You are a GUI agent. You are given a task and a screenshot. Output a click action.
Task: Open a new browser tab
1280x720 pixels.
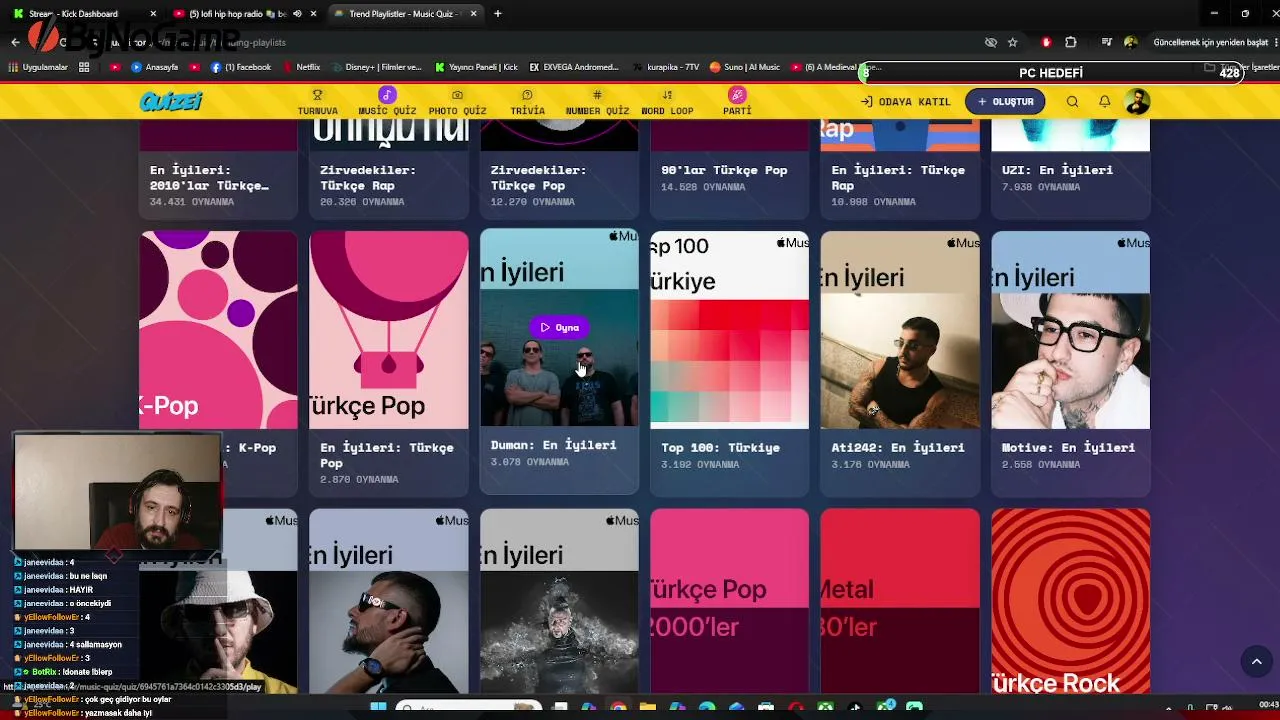click(x=498, y=13)
